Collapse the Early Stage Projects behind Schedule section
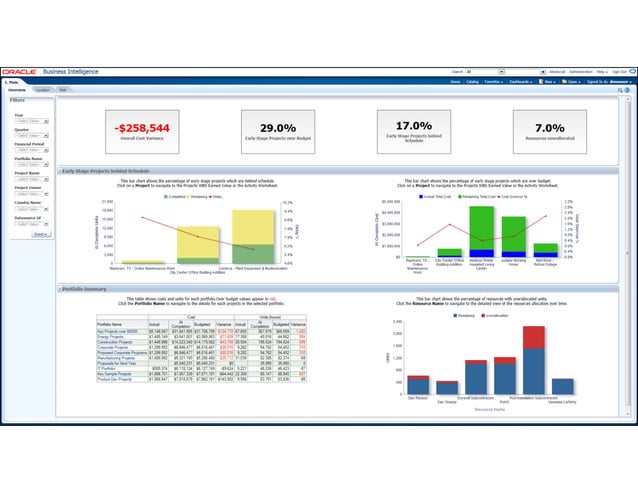 coord(60,171)
